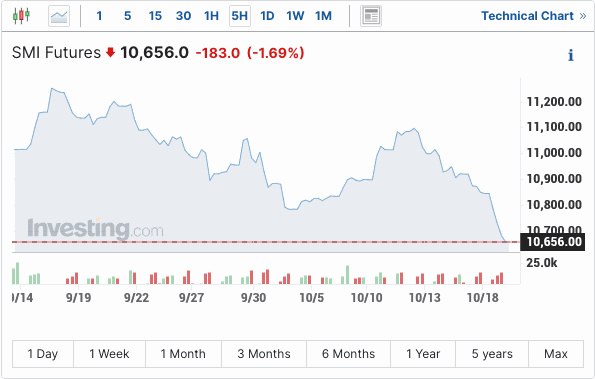
Task: Click the SMI Futures title
Action: tap(56, 52)
